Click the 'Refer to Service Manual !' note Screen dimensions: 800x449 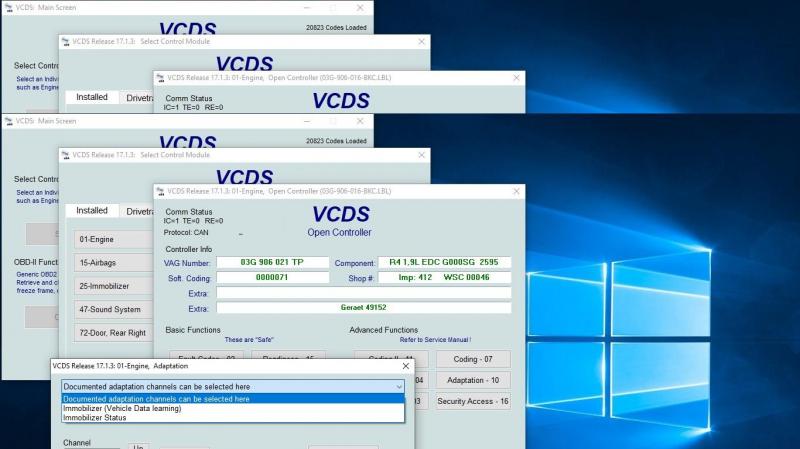click(435, 340)
